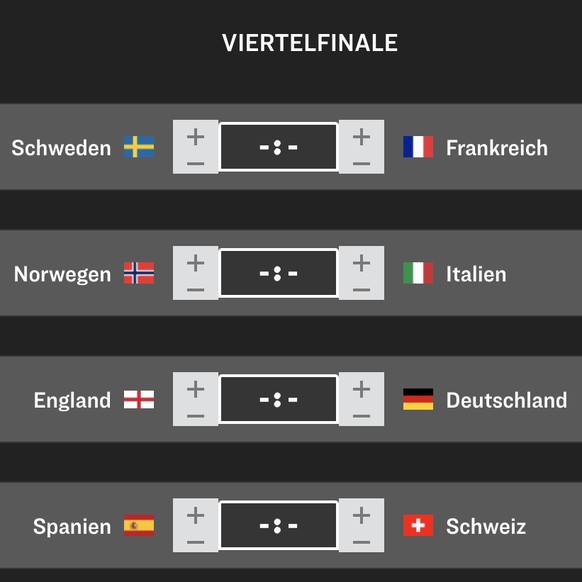Lower Deutschland's score with minus
The height and width of the screenshot is (582, 582).
[x=361, y=416]
